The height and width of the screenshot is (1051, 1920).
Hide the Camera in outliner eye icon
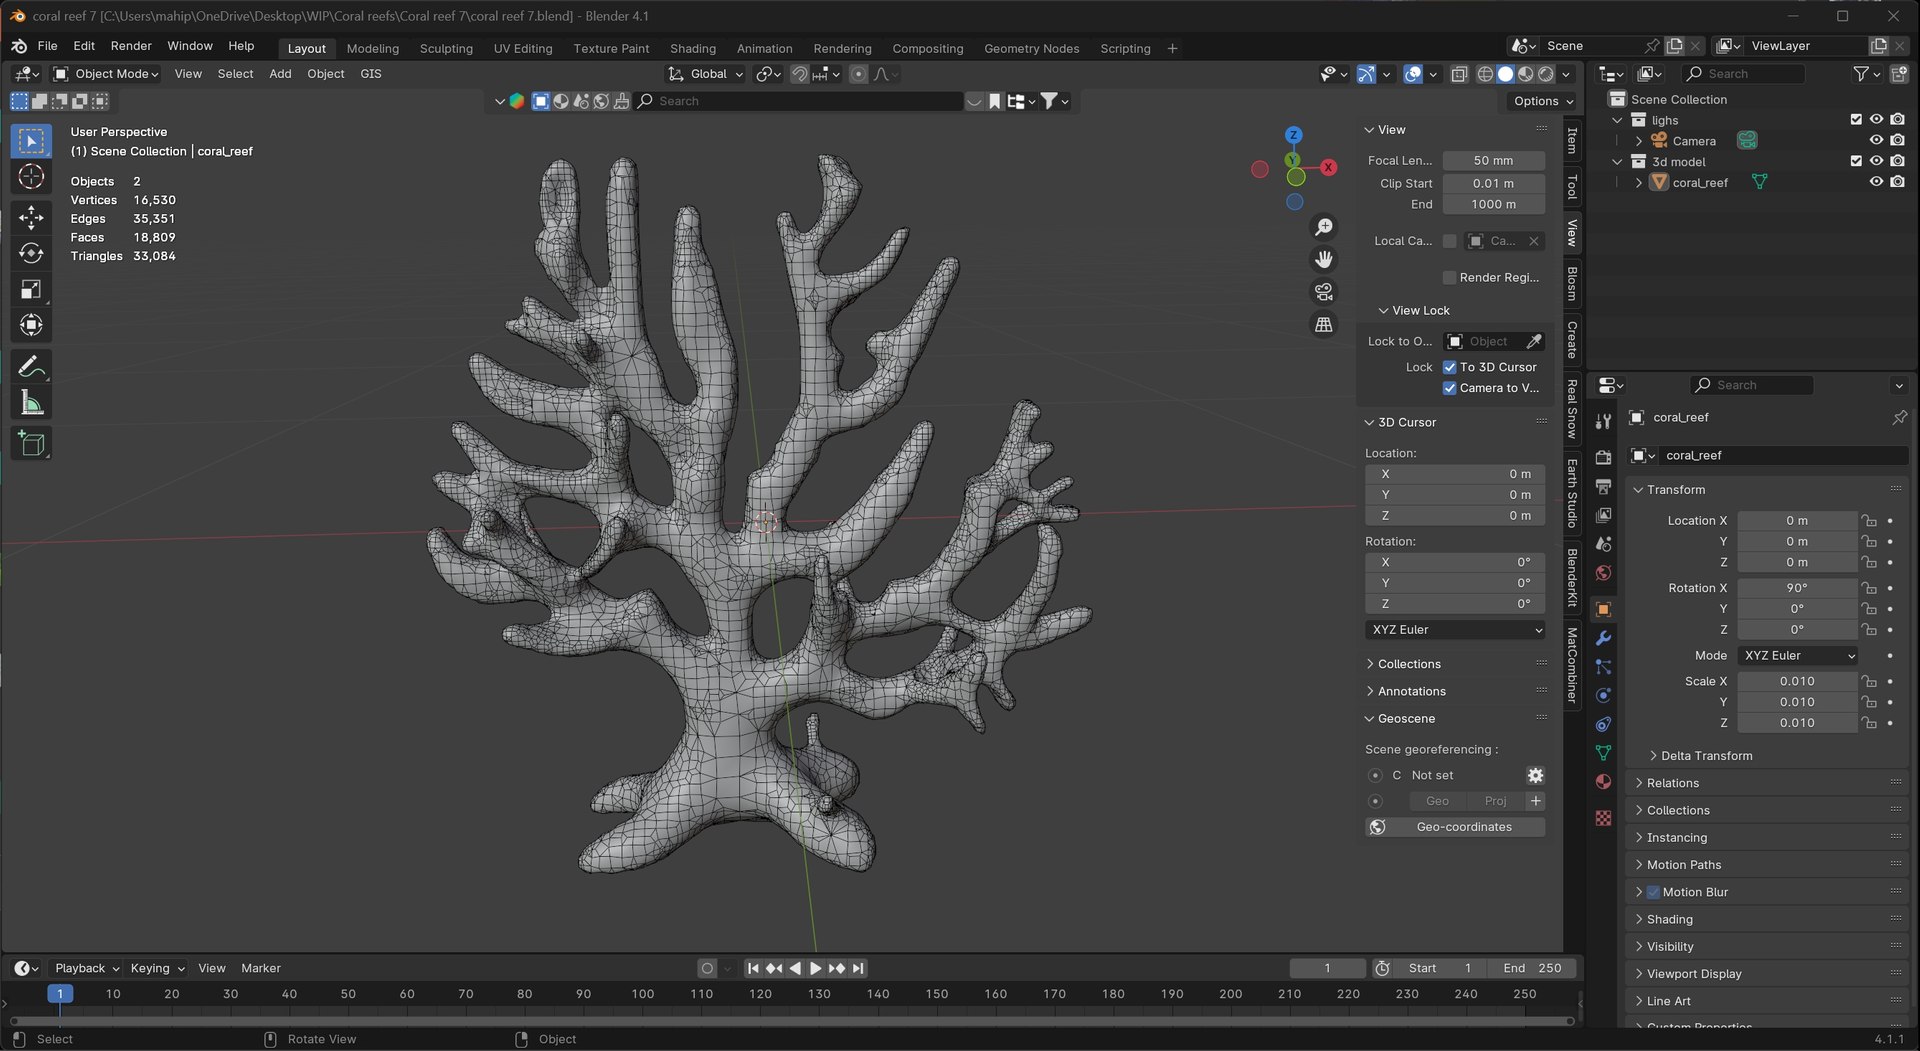point(1876,141)
